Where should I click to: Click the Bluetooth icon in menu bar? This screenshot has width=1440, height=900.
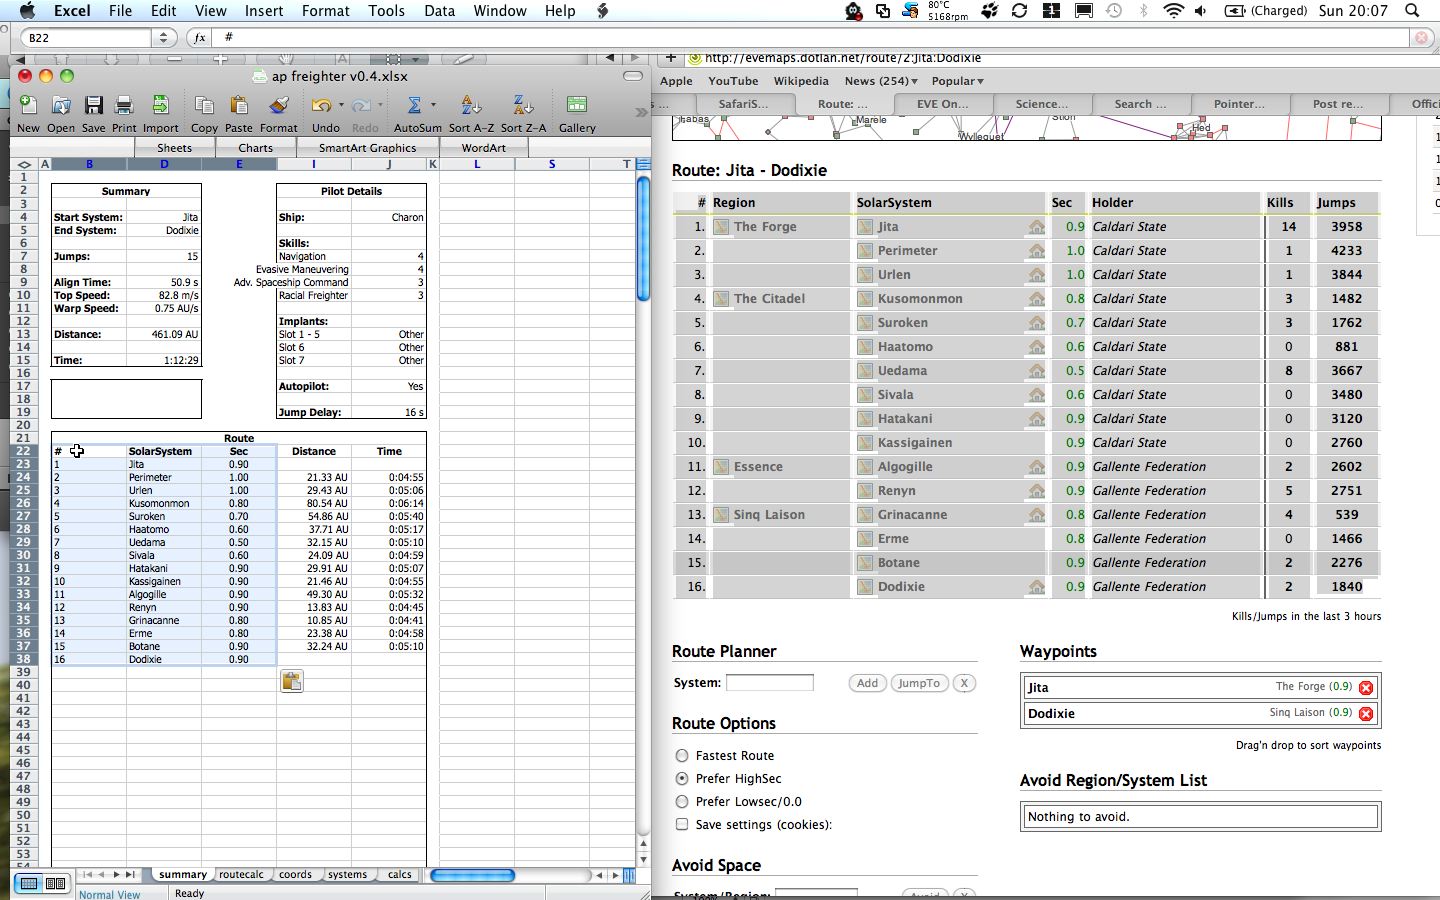coord(1144,11)
